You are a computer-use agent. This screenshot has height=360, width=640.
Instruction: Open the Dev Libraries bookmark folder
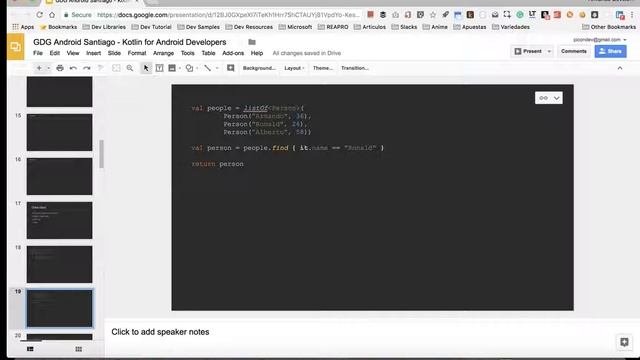coord(104,27)
